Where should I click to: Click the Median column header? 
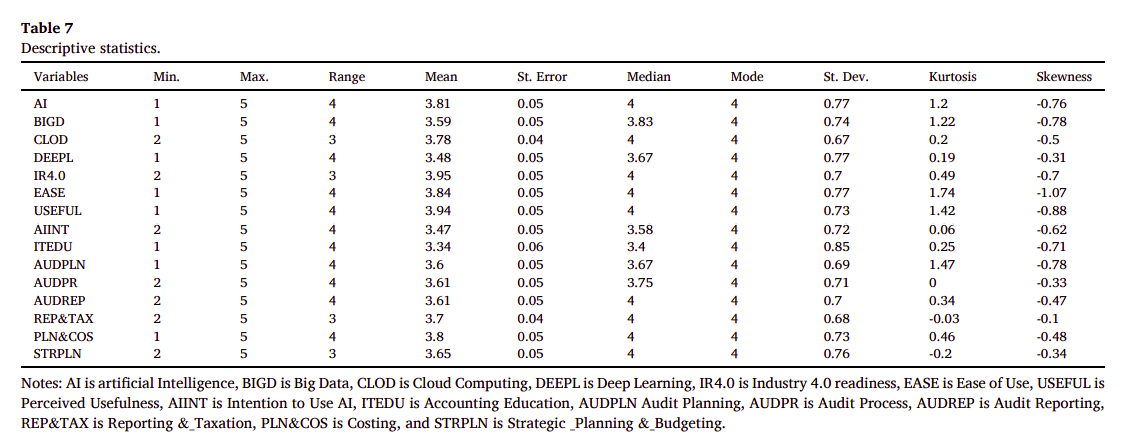click(648, 77)
